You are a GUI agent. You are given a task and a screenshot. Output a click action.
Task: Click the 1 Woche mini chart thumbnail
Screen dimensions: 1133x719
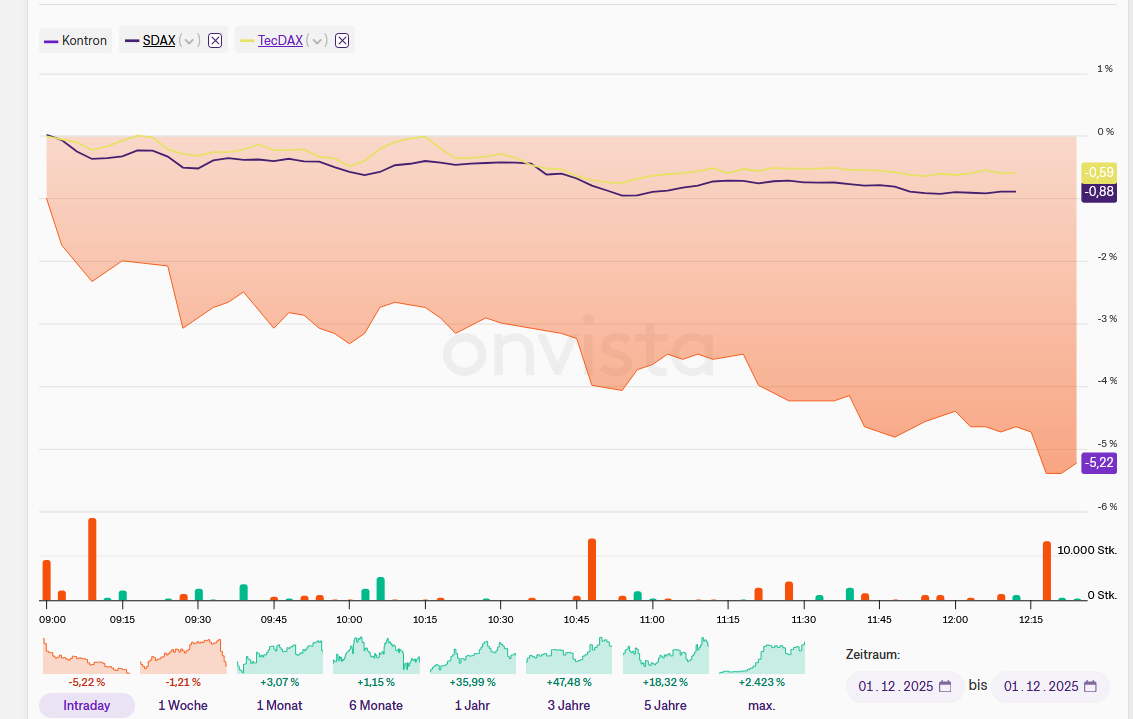[x=183, y=655]
